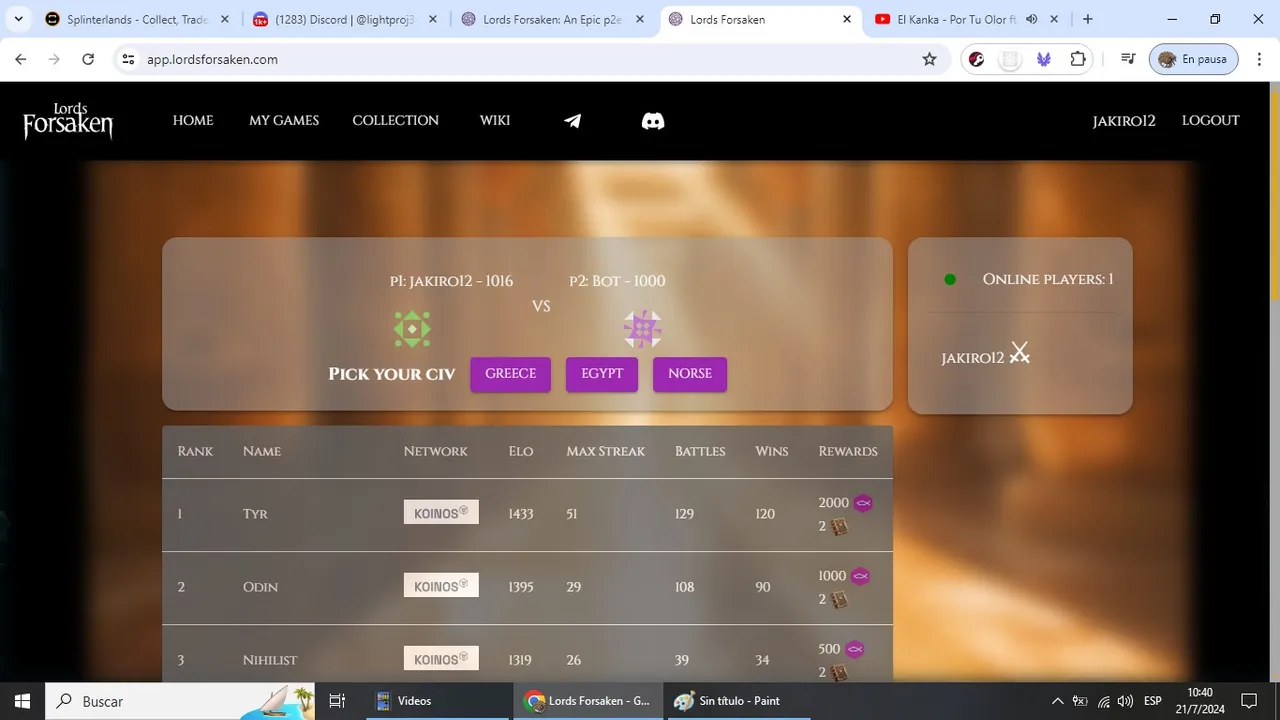
Task: Click Tyr's book reward icon
Action: [x=839, y=527]
